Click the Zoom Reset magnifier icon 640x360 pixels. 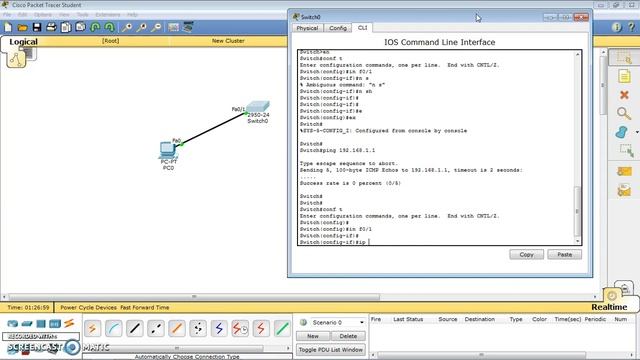point(142,27)
